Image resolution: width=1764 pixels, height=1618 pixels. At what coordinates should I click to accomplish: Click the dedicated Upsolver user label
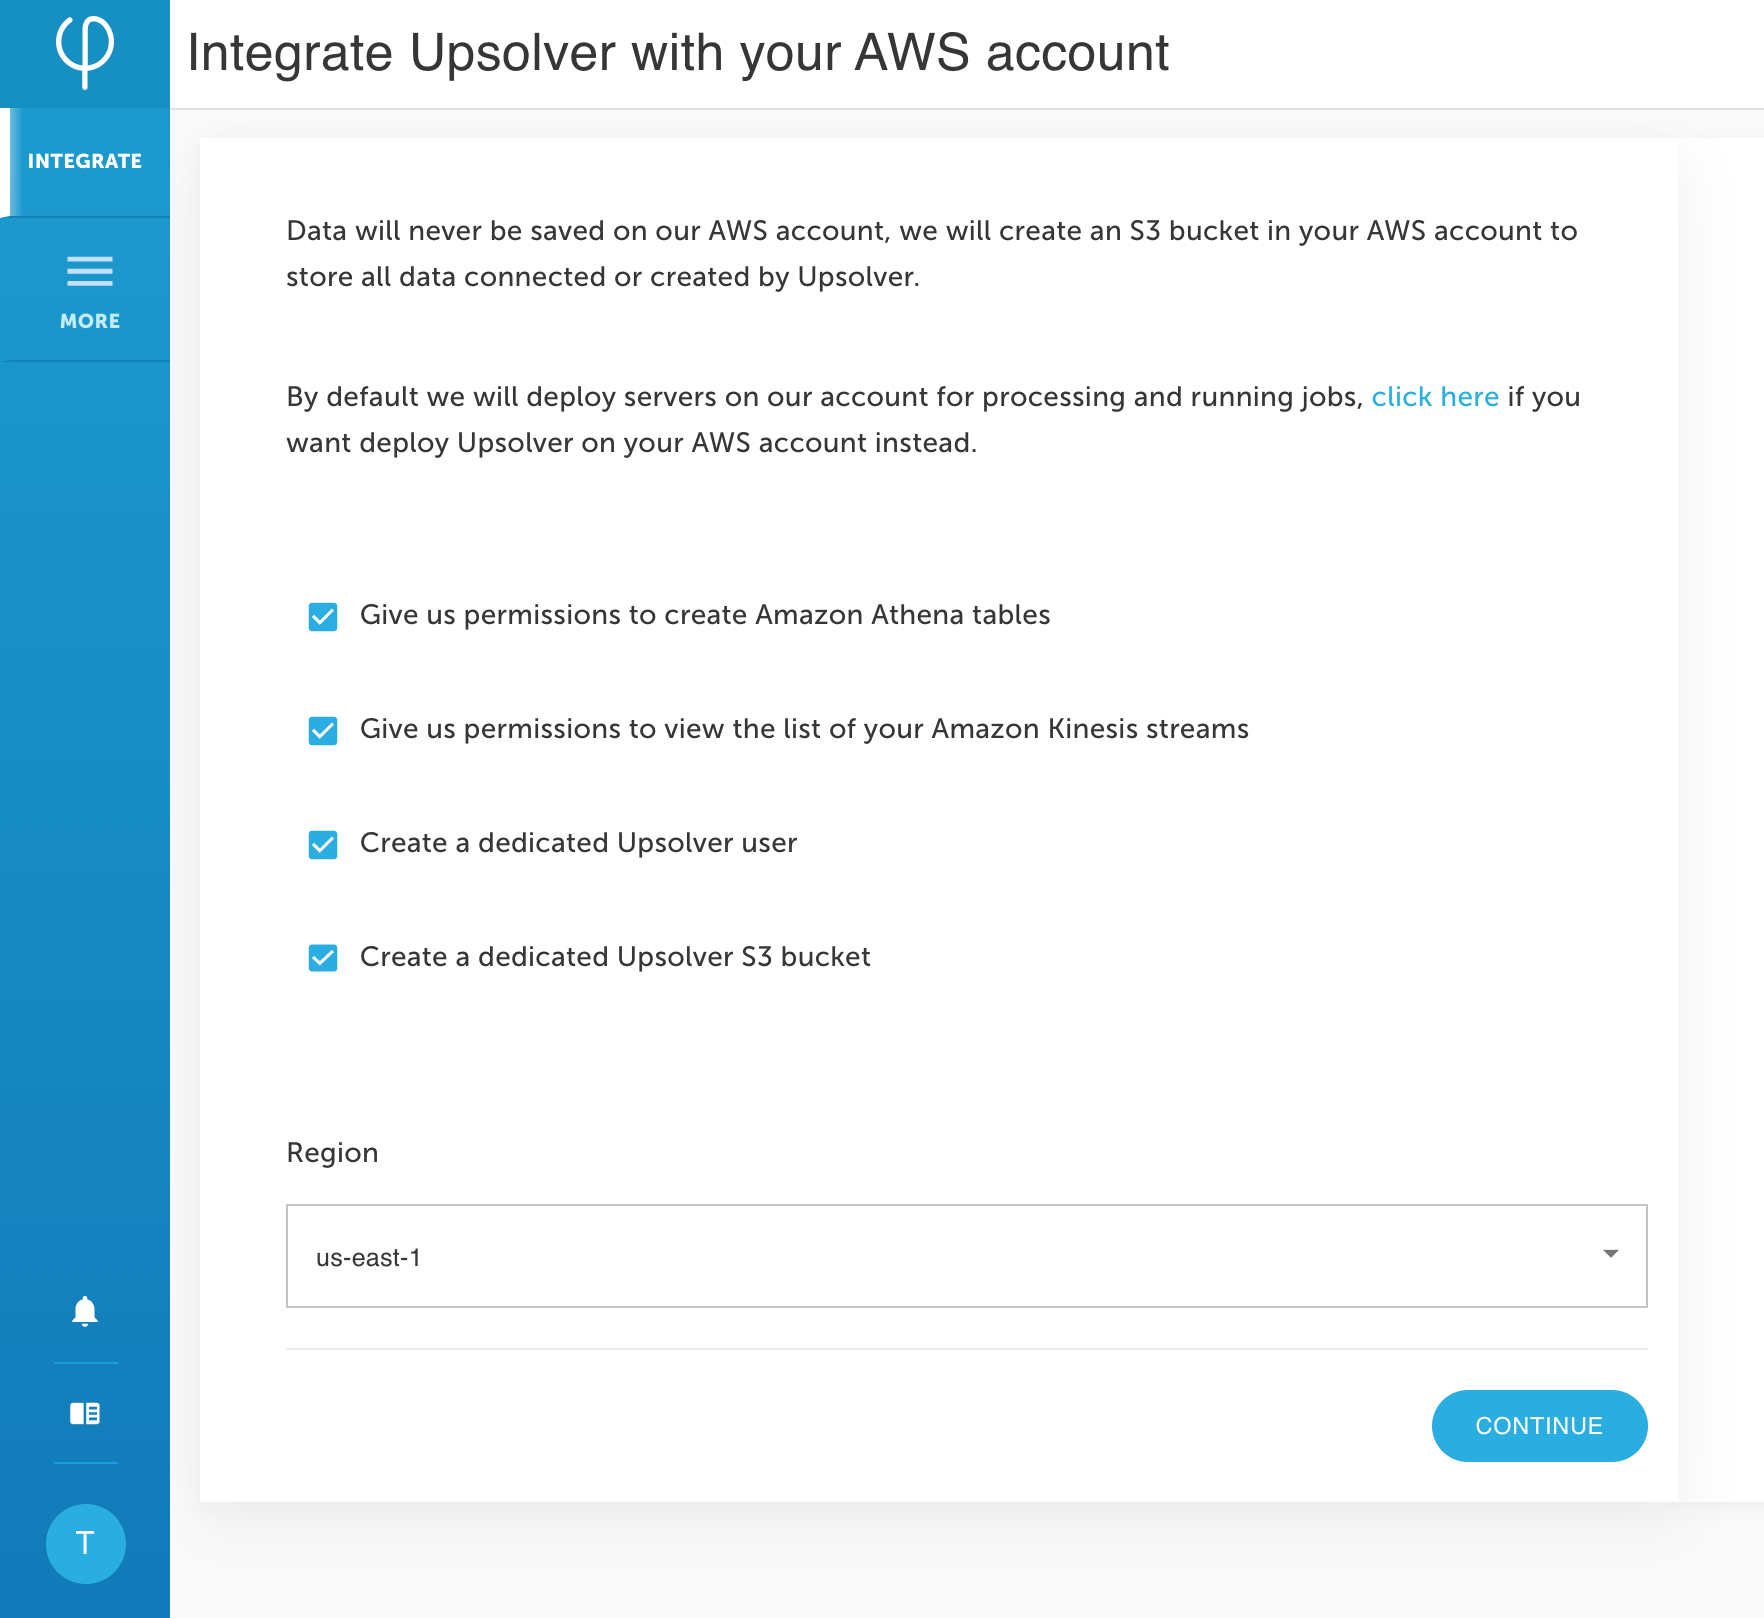[578, 843]
